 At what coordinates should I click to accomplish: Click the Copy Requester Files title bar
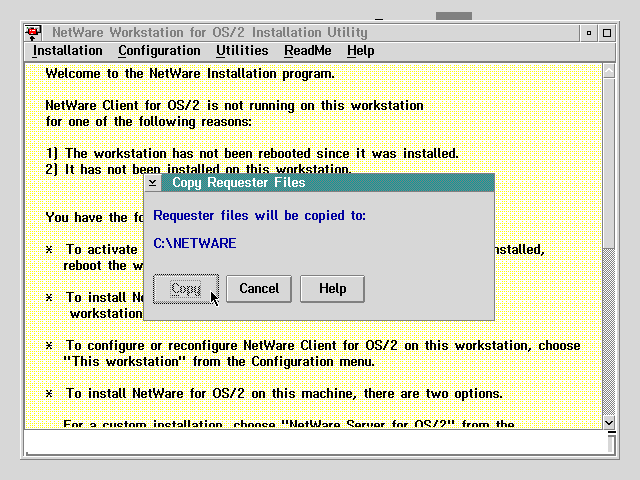[328, 182]
